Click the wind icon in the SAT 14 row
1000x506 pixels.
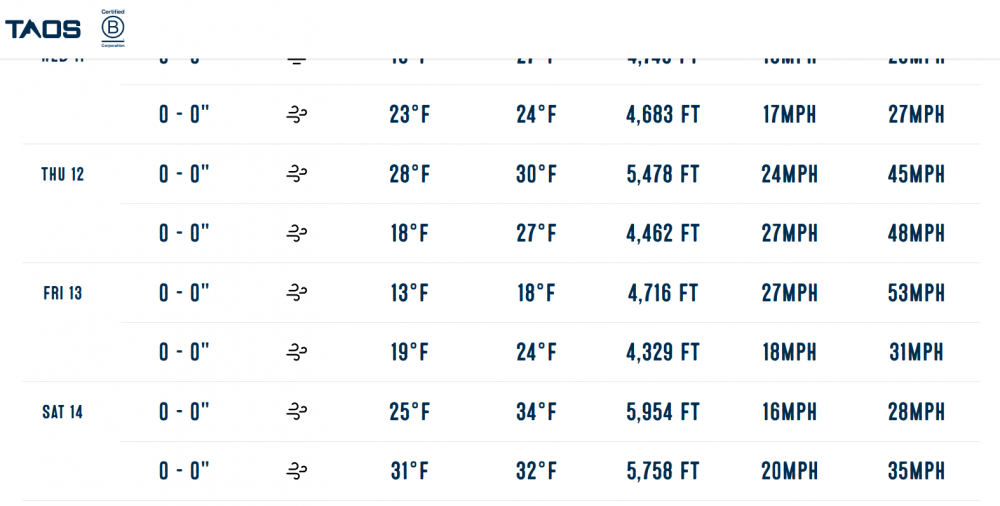pyautogui.click(x=296, y=412)
